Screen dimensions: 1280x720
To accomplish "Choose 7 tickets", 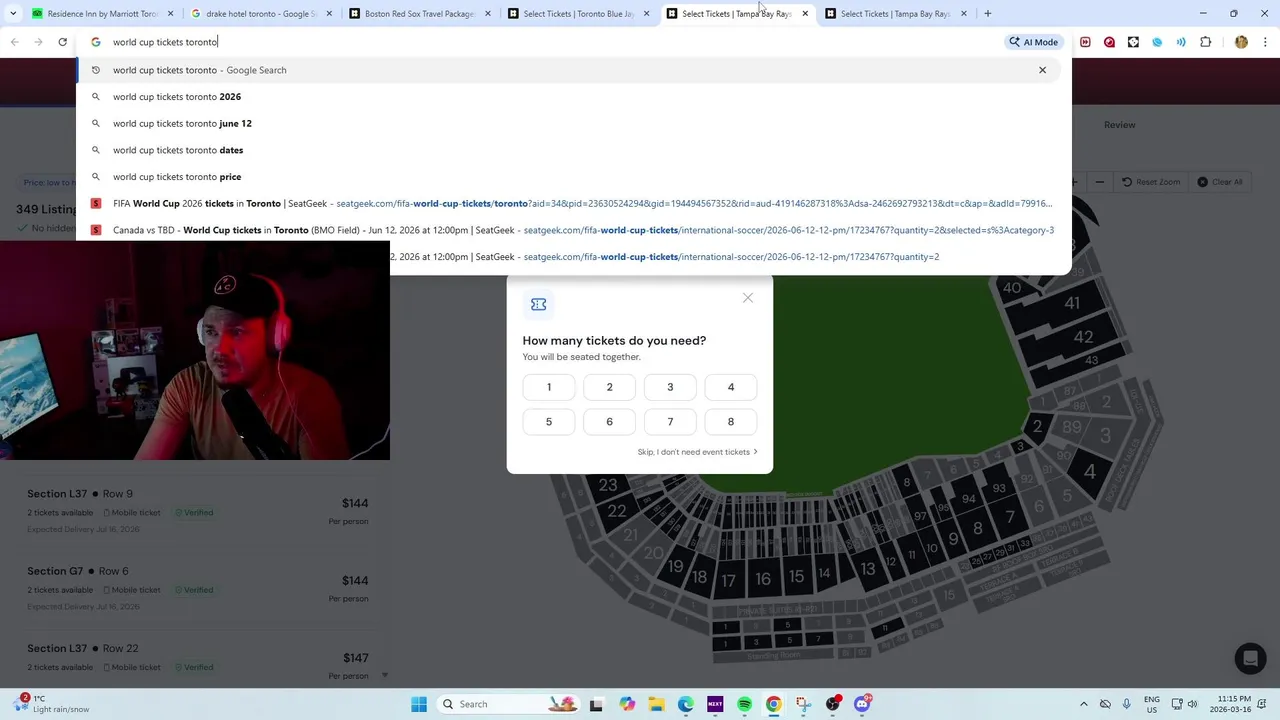I will coord(670,422).
